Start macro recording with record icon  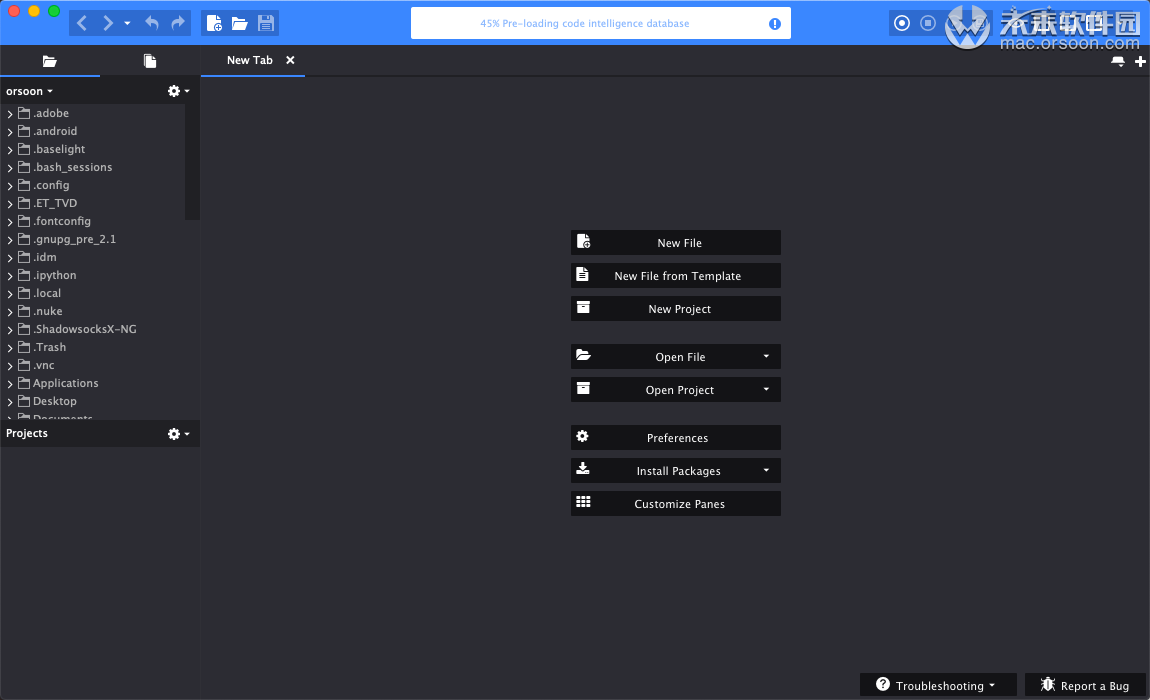(x=902, y=23)
